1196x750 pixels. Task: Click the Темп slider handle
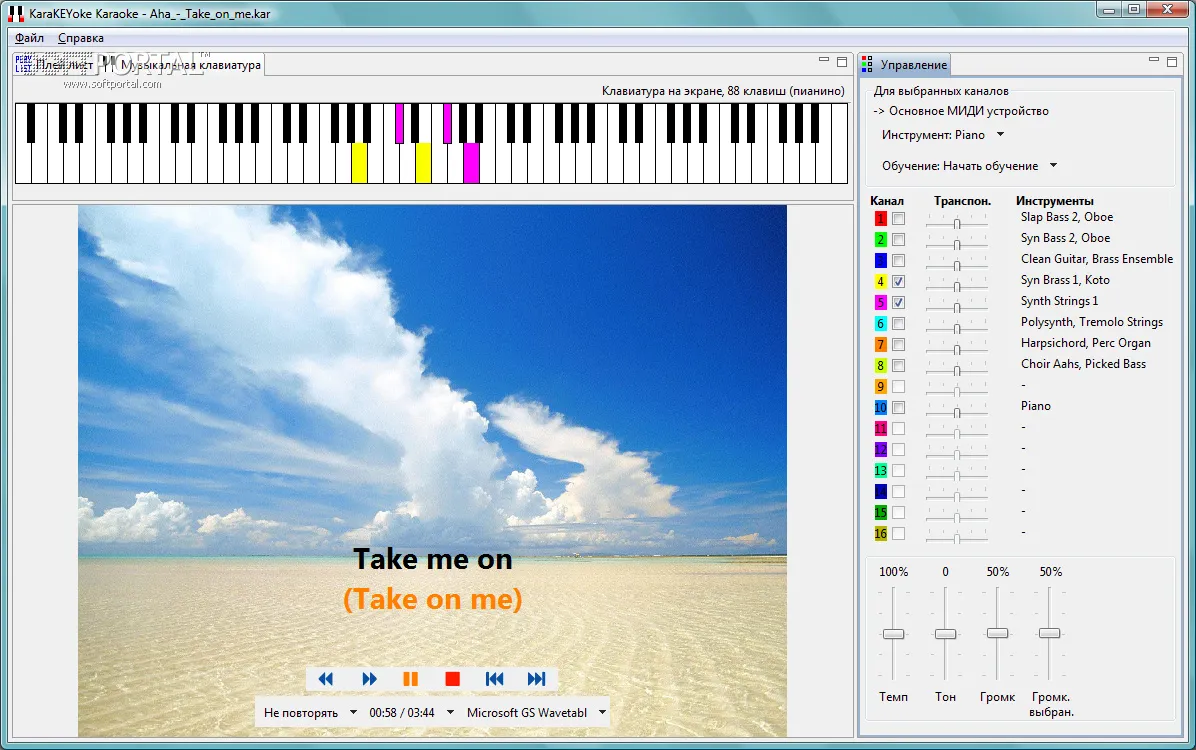click(893, 634)
